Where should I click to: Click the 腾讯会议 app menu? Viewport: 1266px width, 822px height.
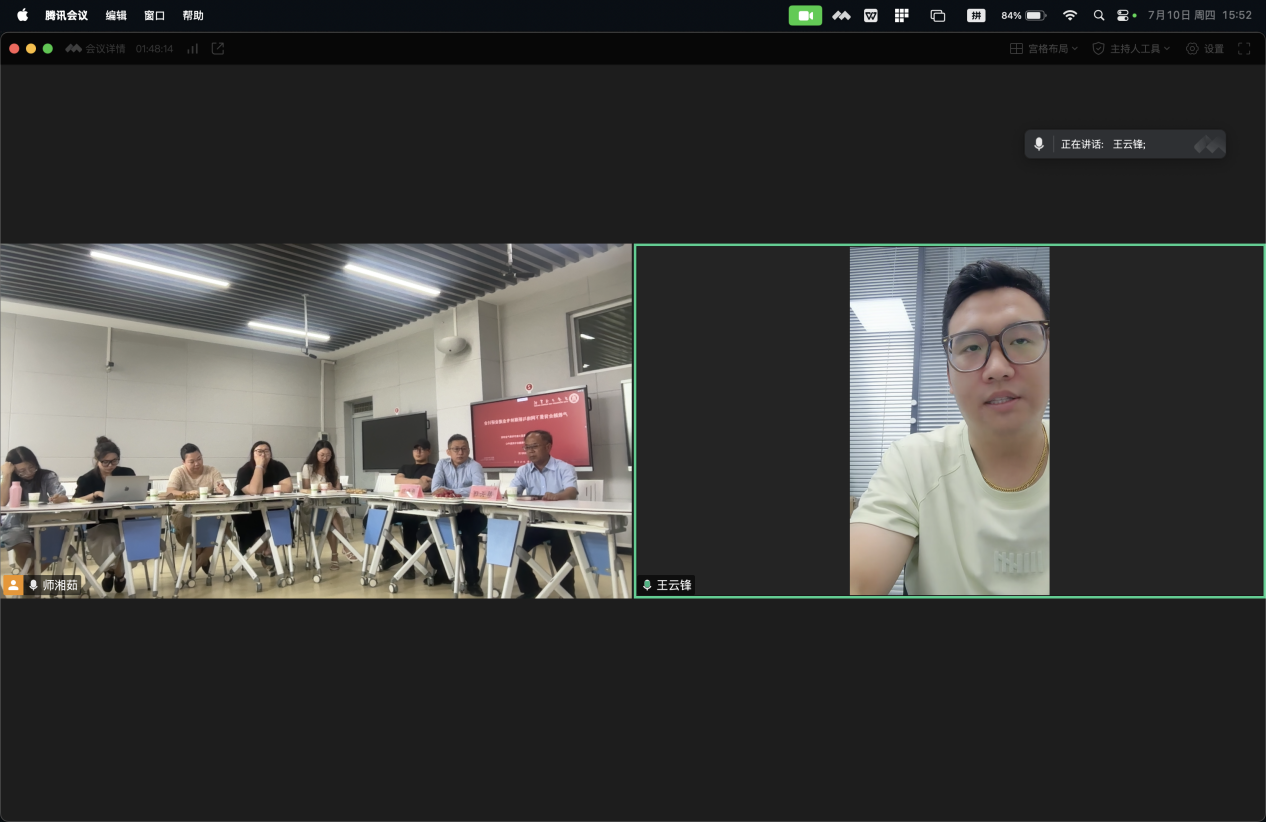tap(66, 15)
